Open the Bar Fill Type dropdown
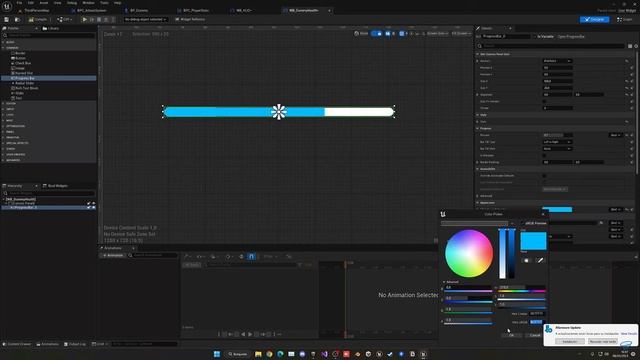This screenshot has height=360, width=640. (x=557, y=142)
